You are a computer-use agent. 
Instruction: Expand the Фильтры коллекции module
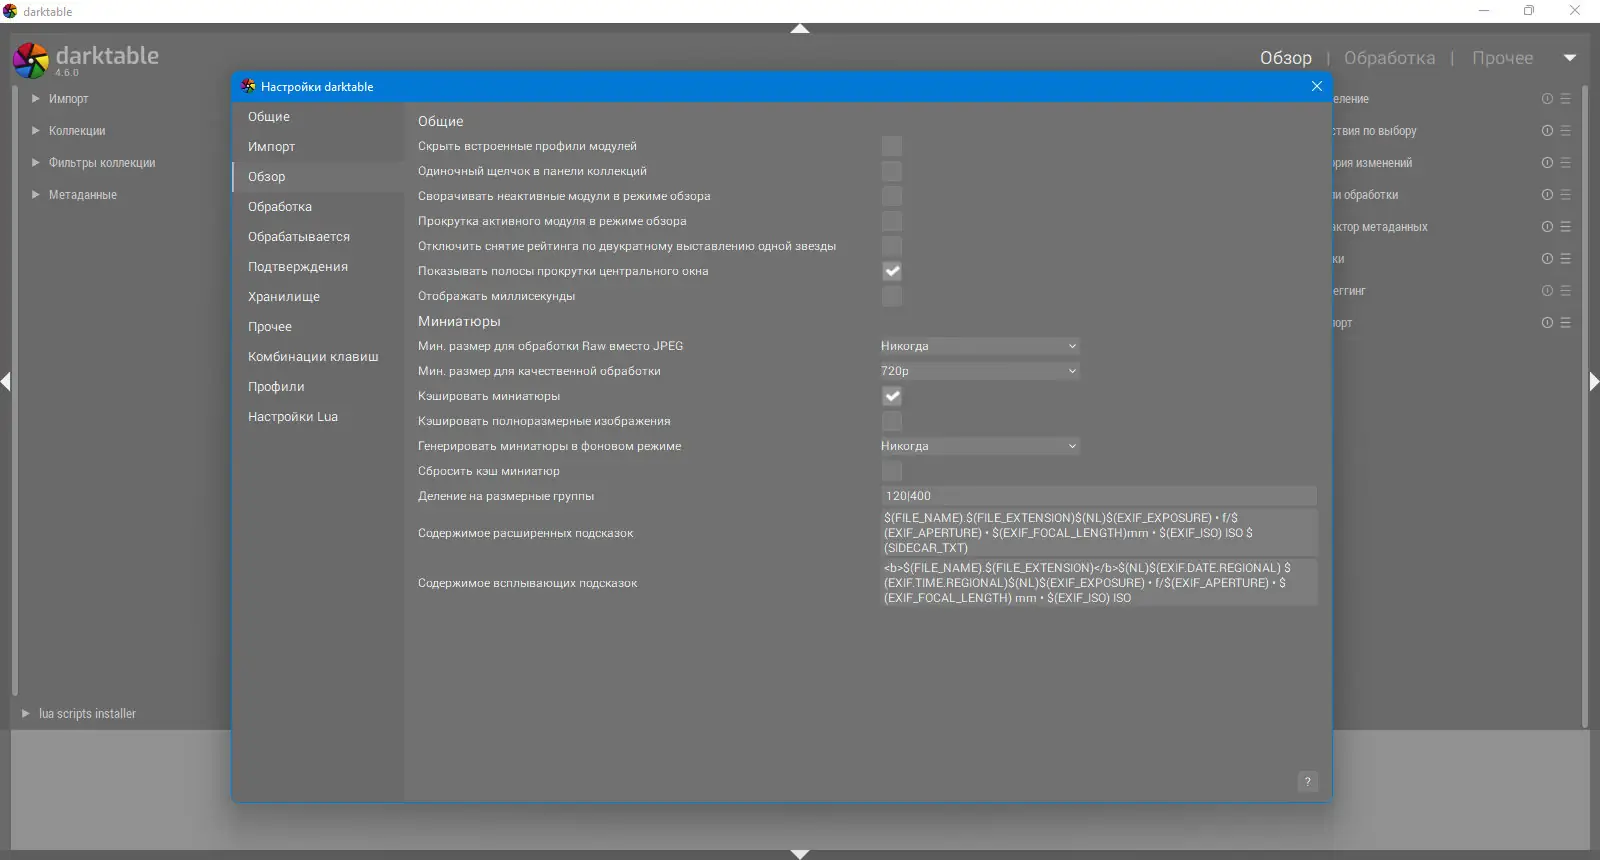[36, 163]
